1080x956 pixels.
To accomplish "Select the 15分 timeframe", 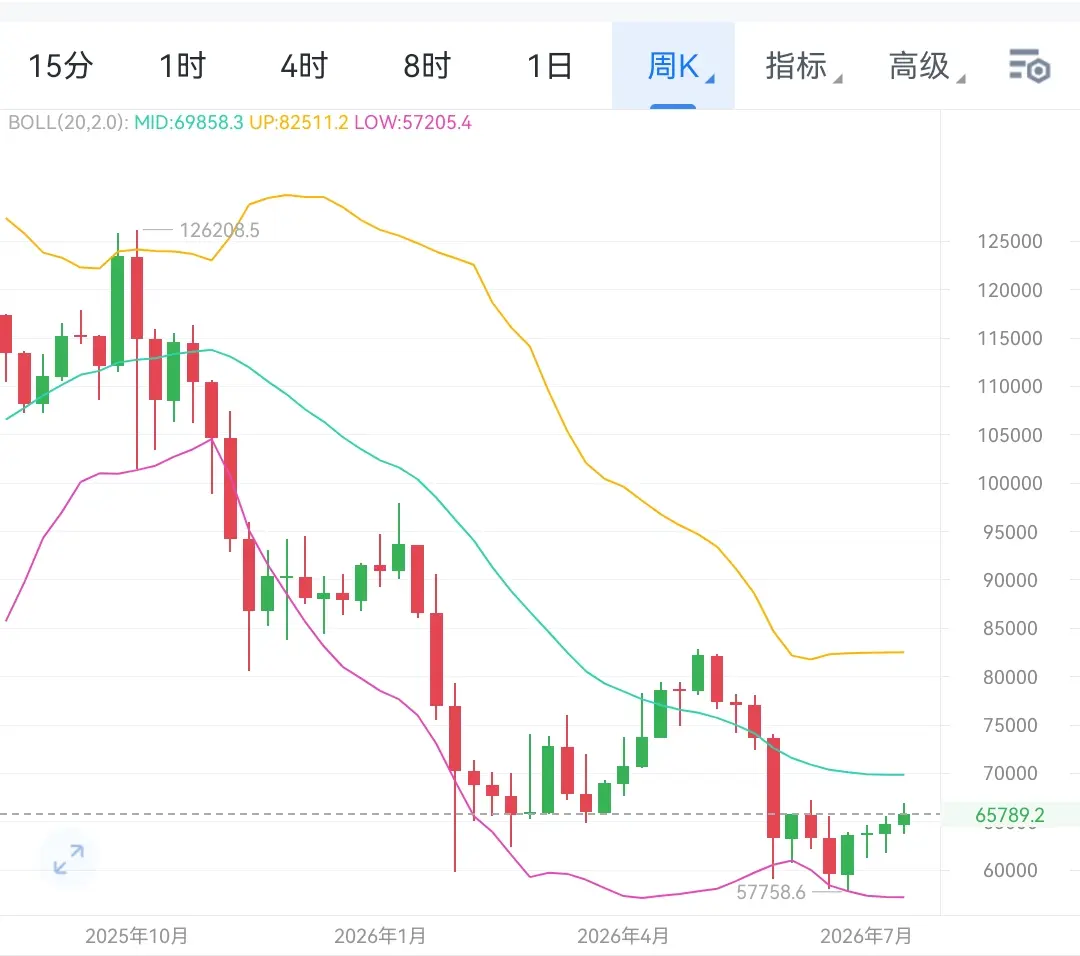I will point(60,66).
